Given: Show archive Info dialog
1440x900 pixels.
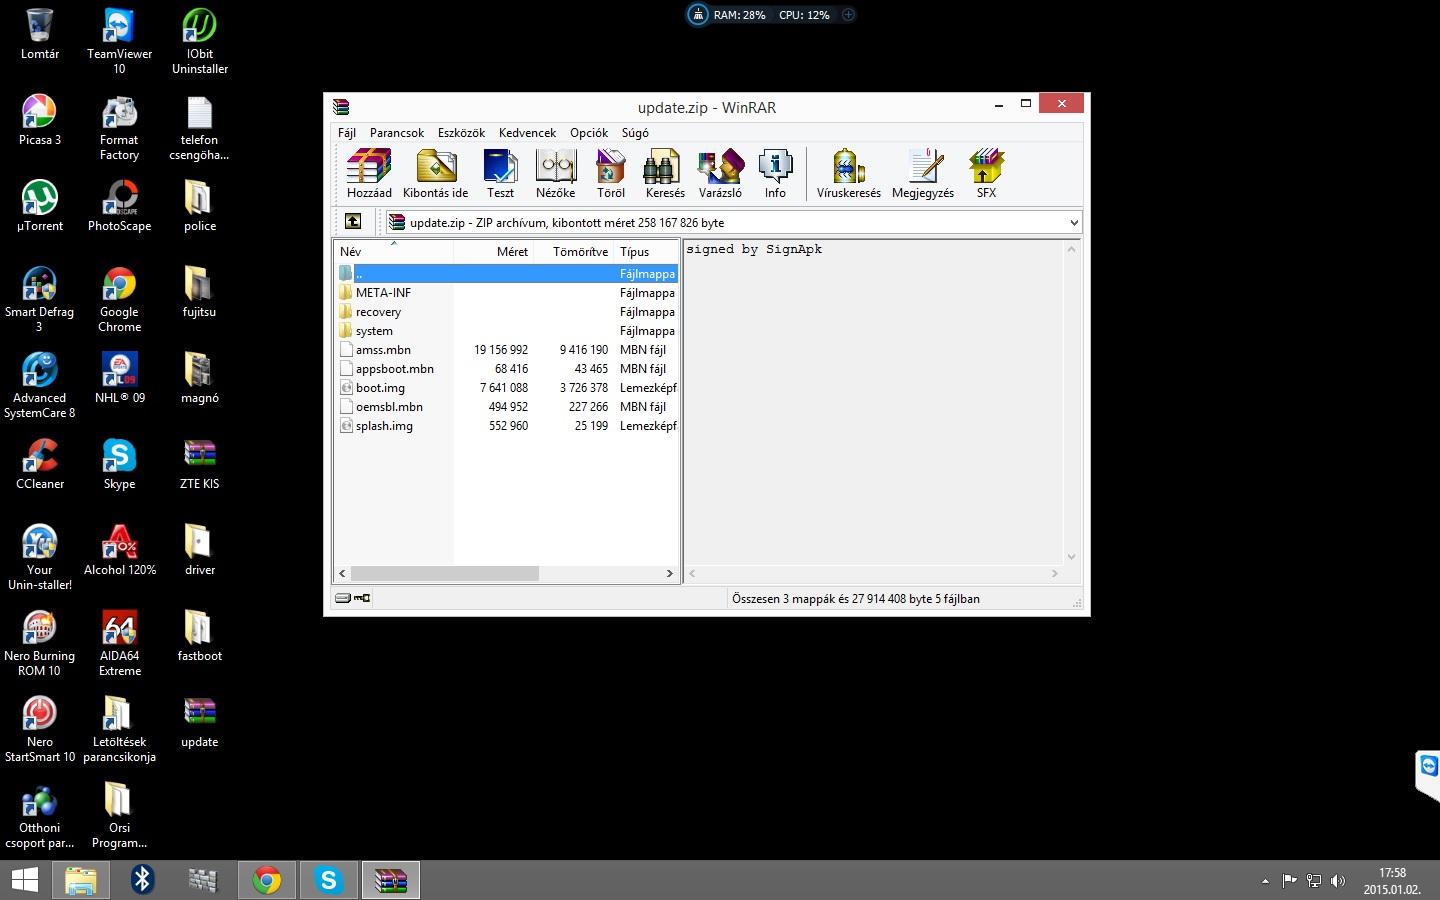Looking at the screenshot, I should click(x=775, y=174).
